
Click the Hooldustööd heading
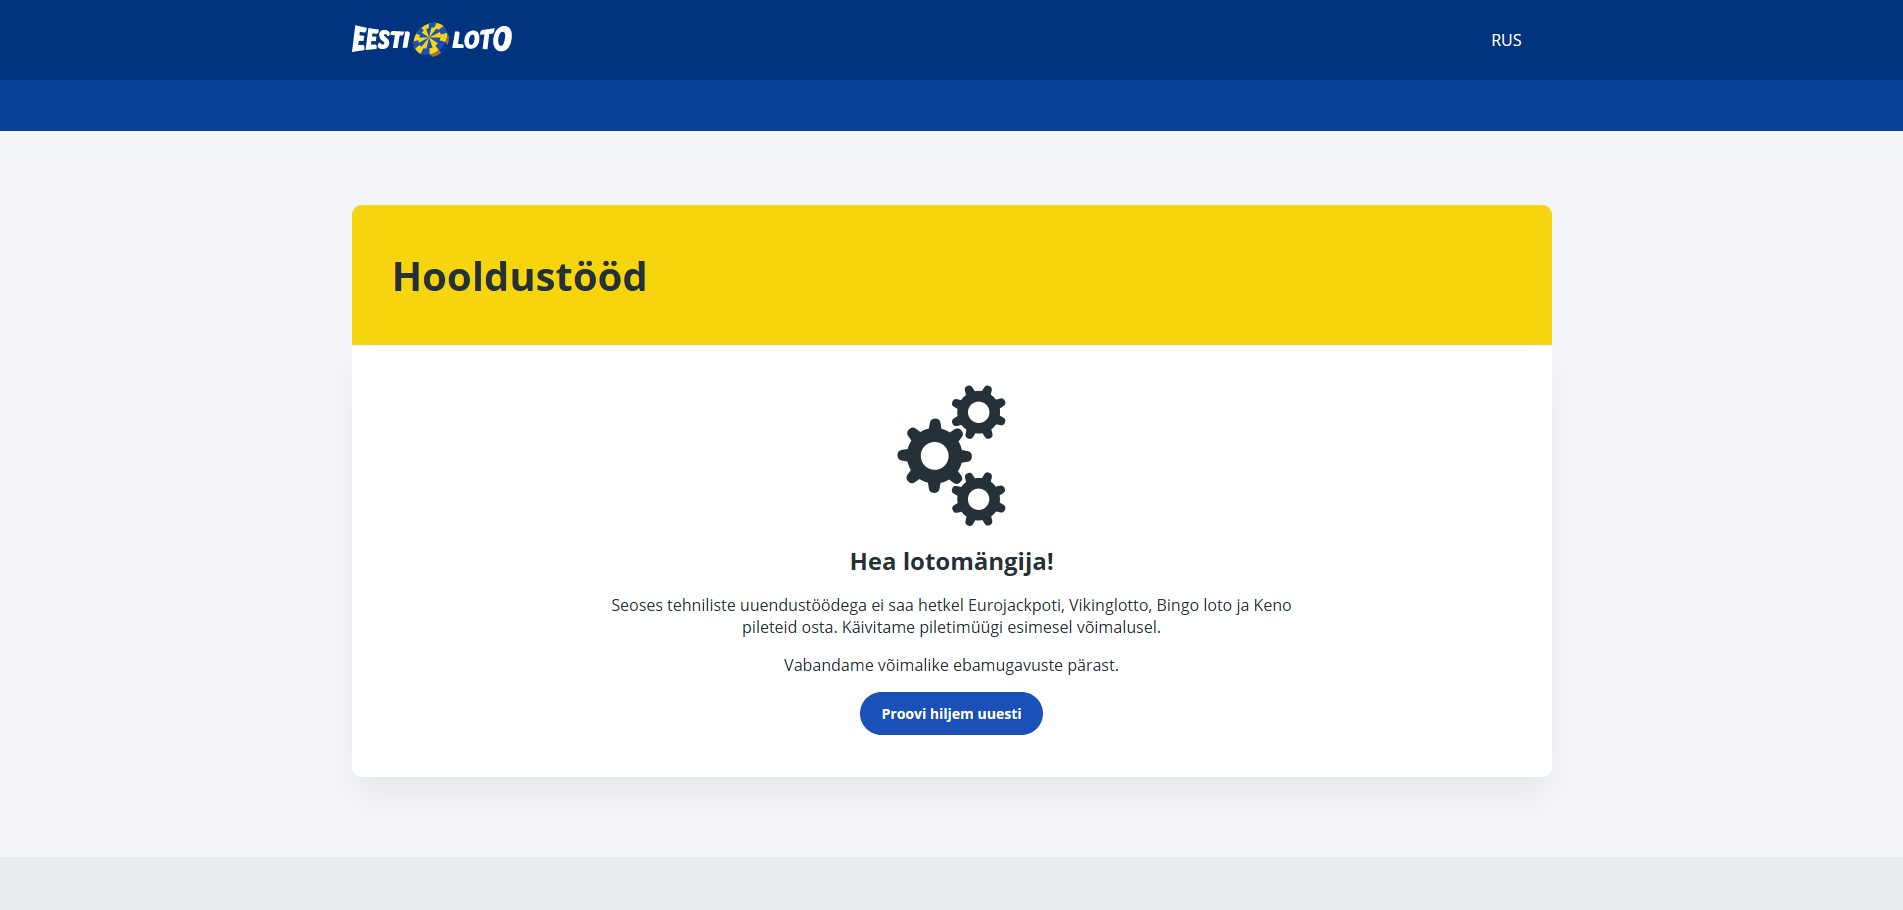pyautogui.click(x=519, y=277)
